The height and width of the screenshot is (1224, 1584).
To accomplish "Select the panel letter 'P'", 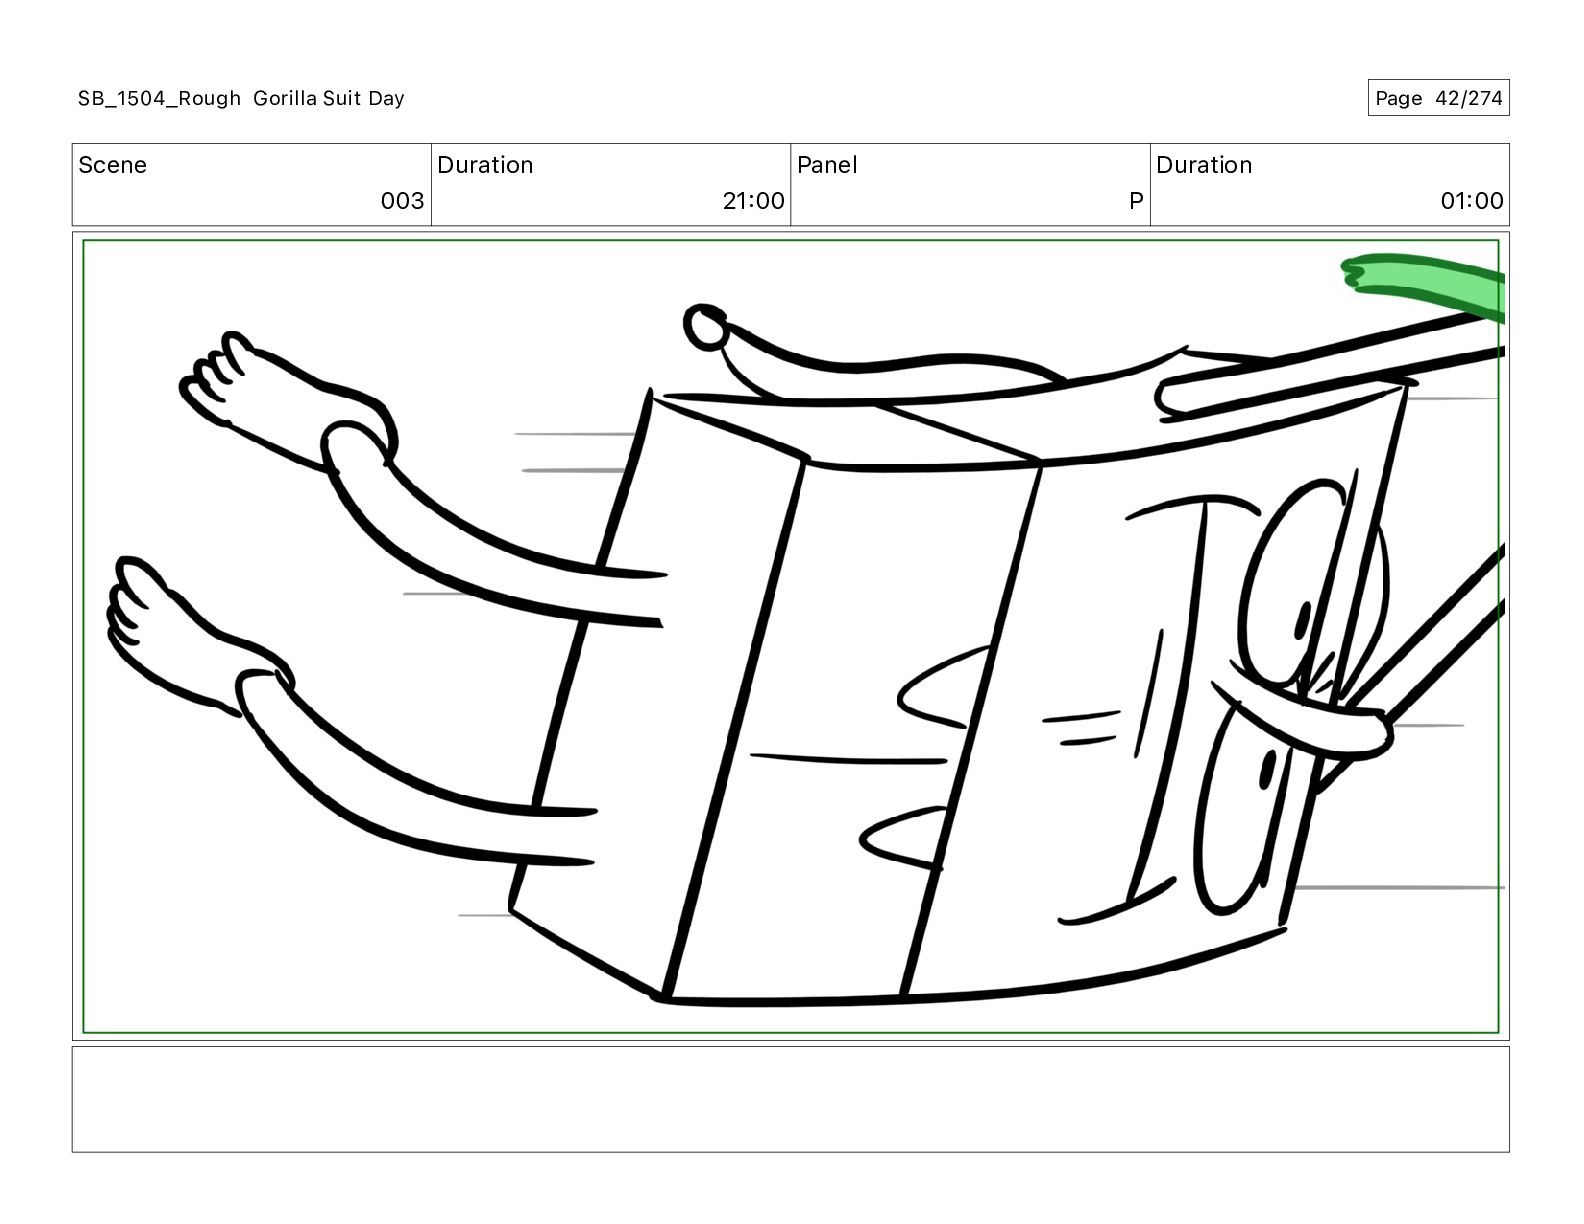I will (x=1136, y=201).
